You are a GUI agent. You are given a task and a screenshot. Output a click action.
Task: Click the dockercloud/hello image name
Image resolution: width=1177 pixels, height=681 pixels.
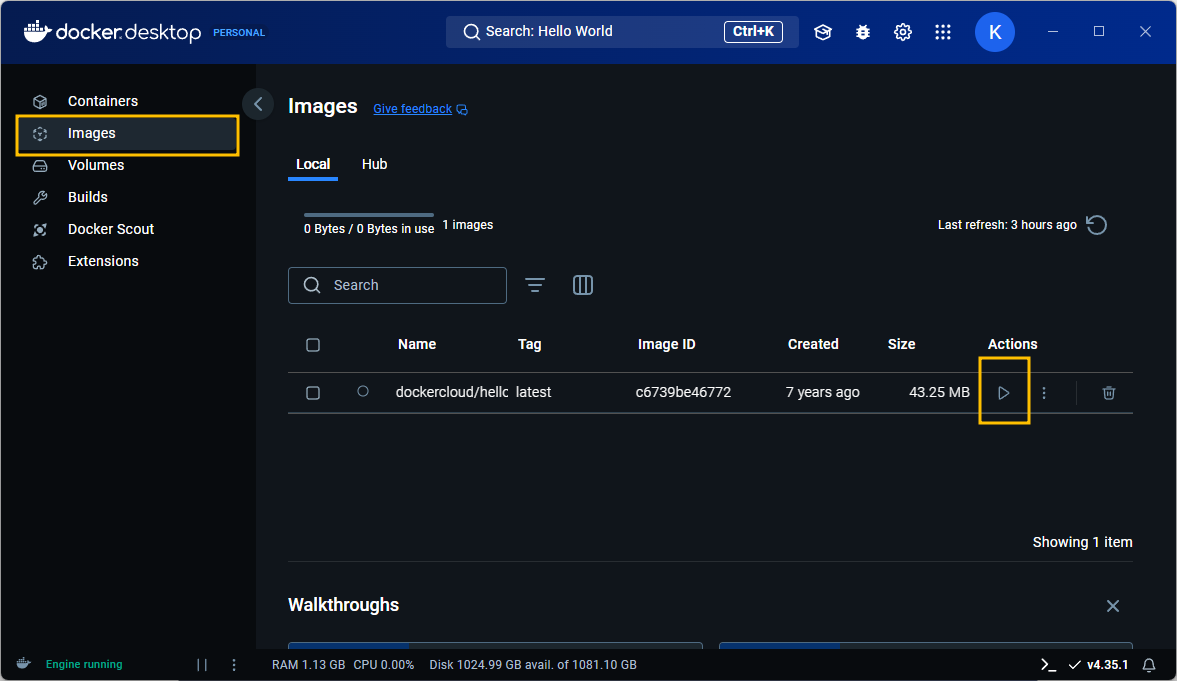[x=452, y=393]
